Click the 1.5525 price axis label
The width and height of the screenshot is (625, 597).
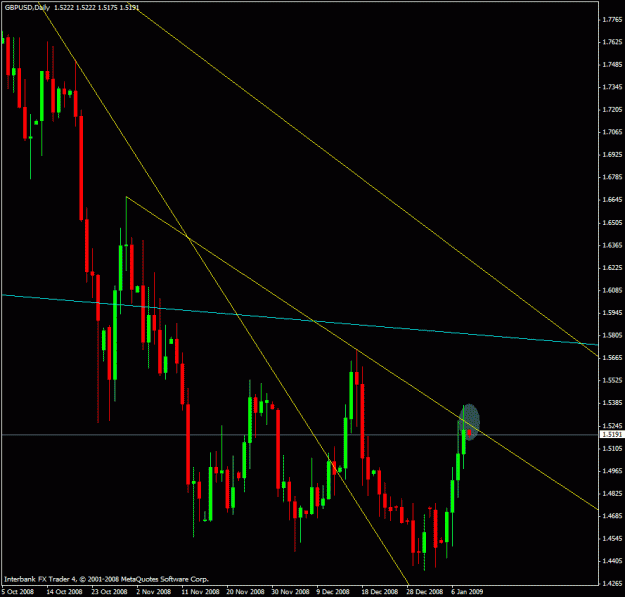click(x=612, y=381)
